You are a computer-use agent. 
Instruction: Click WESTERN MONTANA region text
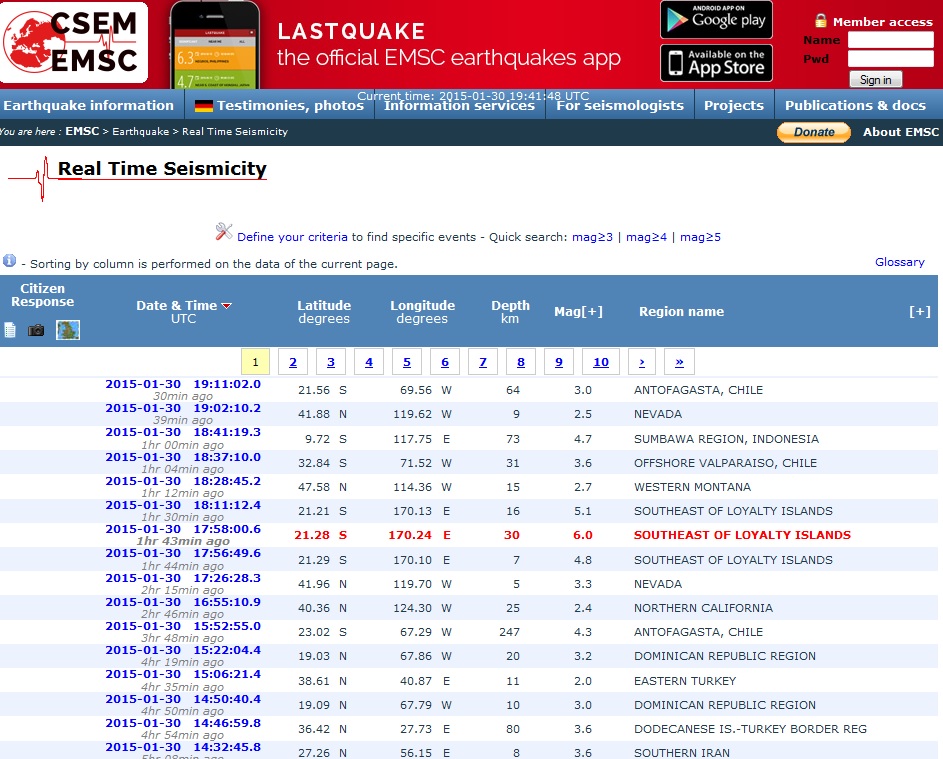point(692,487)
